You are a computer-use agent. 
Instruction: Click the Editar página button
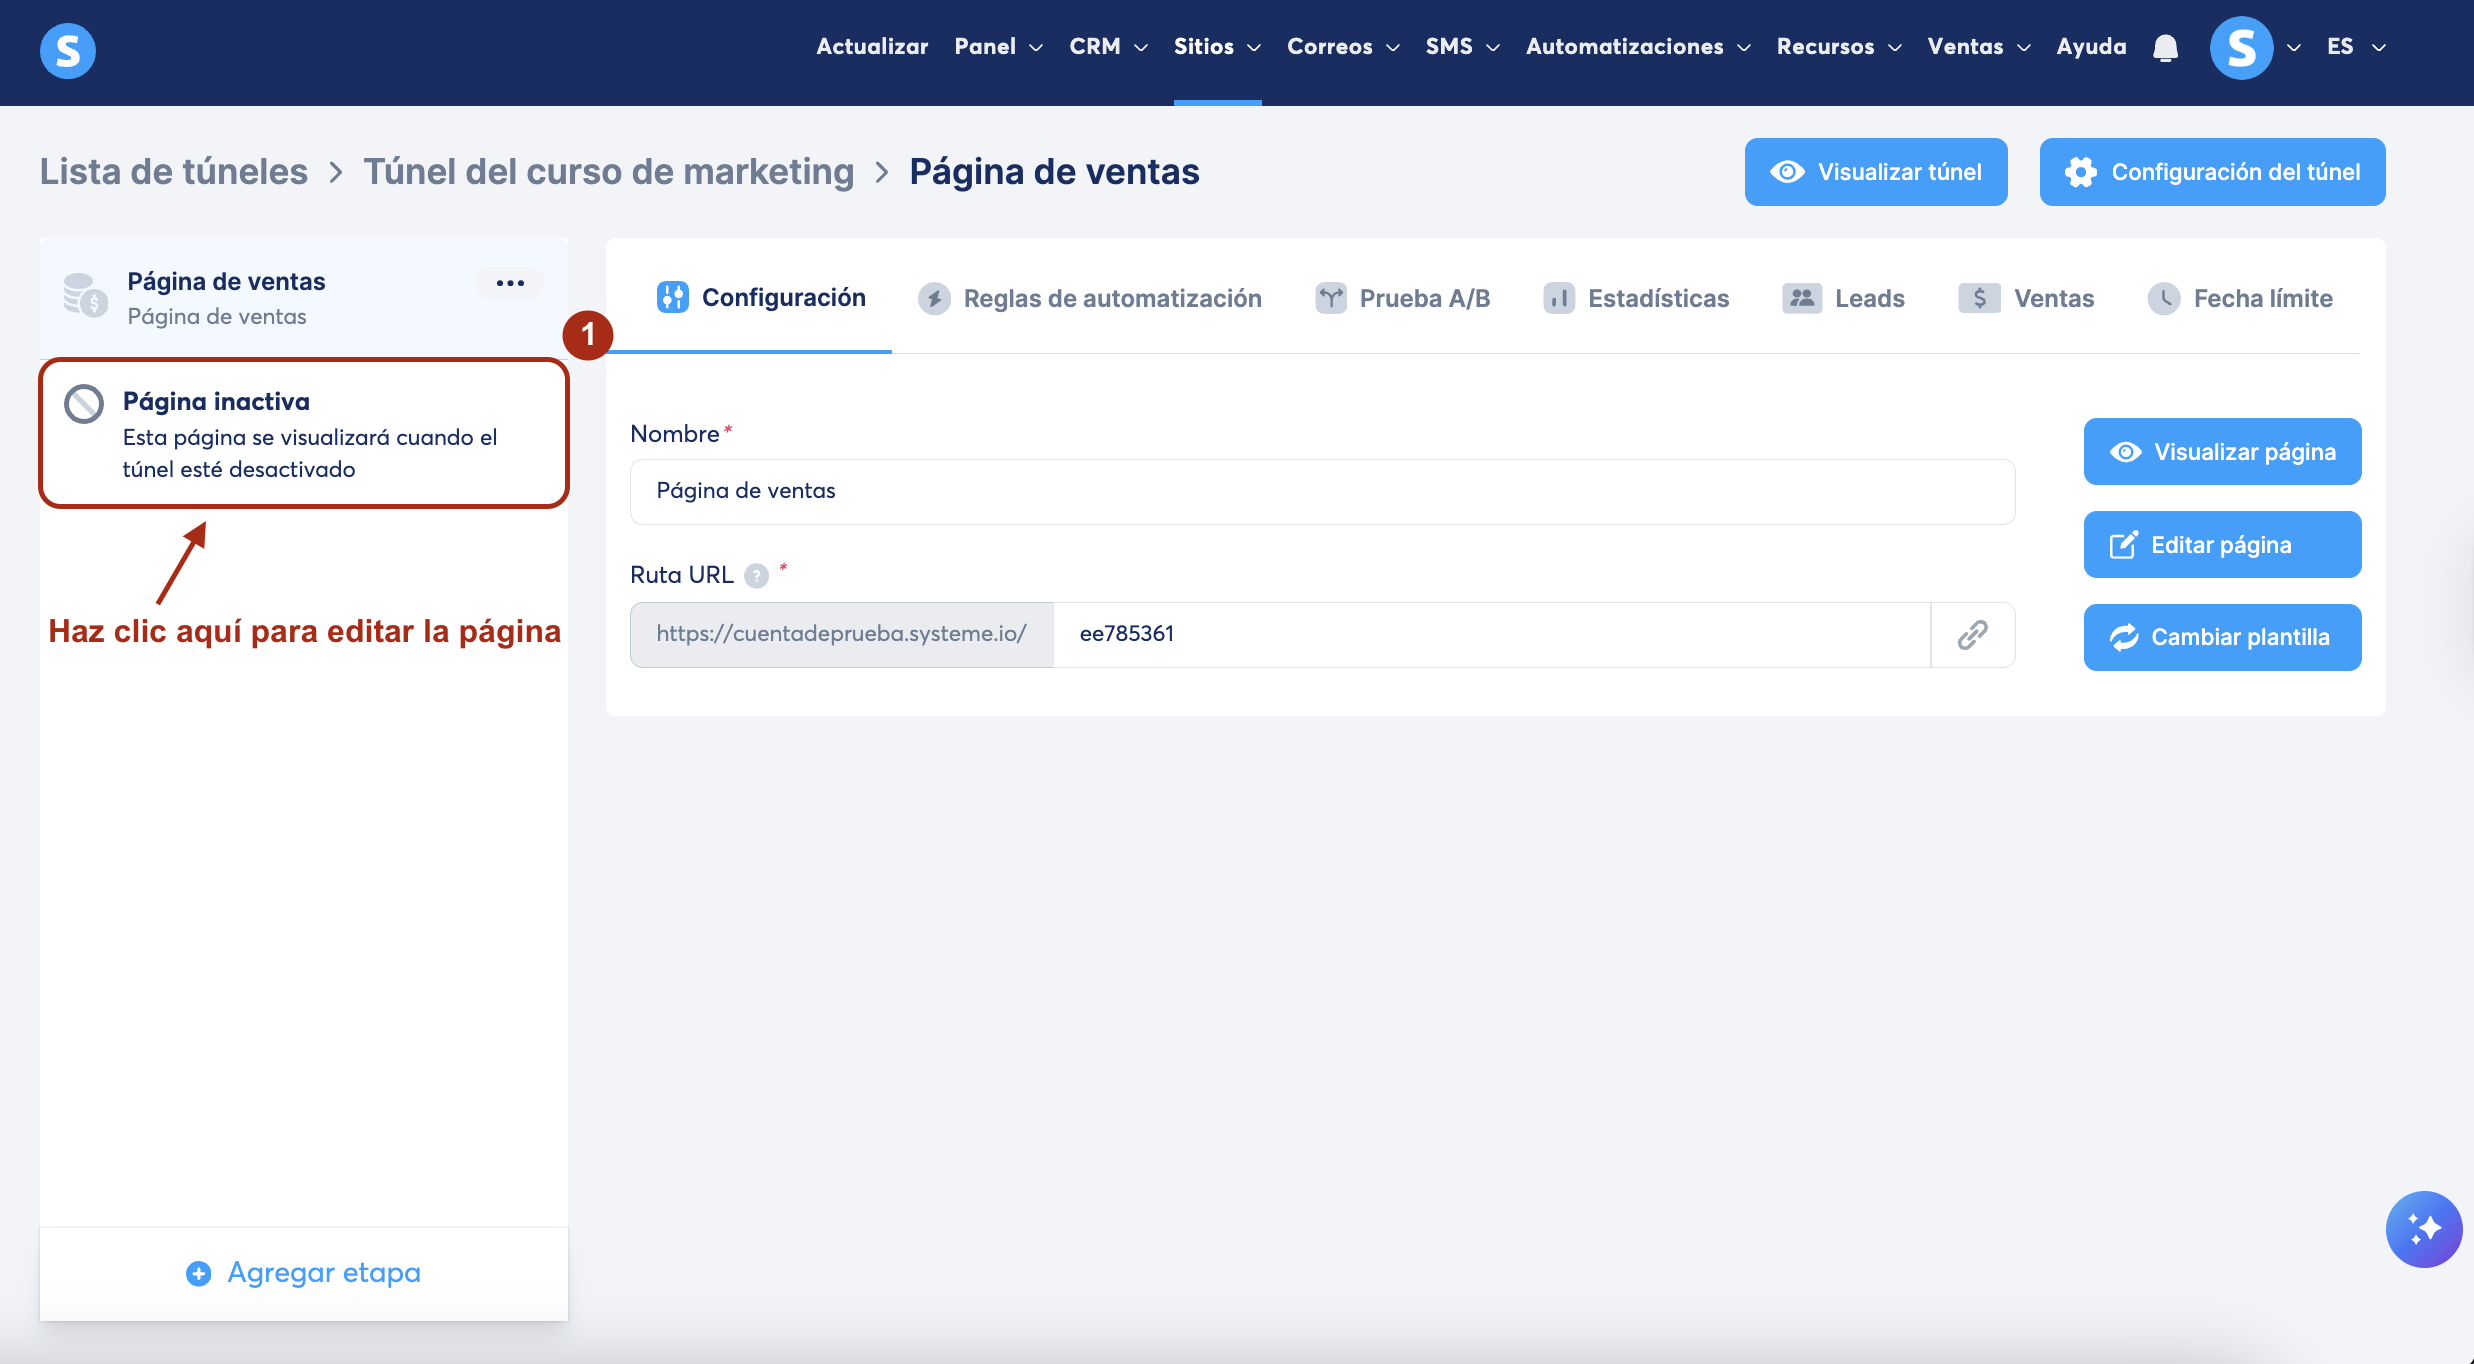2222,545
